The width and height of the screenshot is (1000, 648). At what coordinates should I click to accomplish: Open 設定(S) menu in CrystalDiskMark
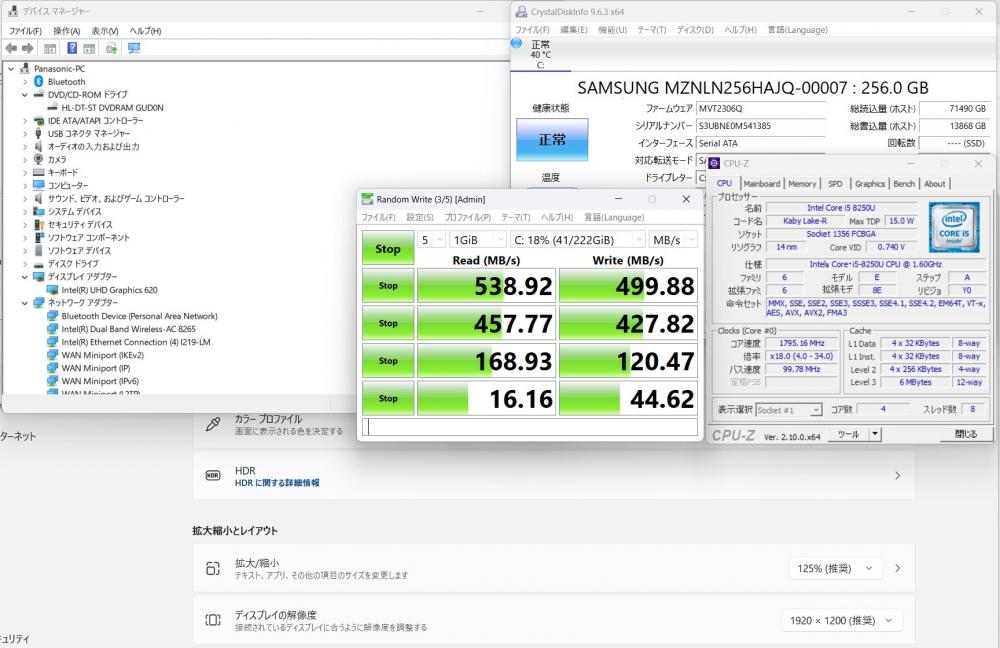[420, 217]
